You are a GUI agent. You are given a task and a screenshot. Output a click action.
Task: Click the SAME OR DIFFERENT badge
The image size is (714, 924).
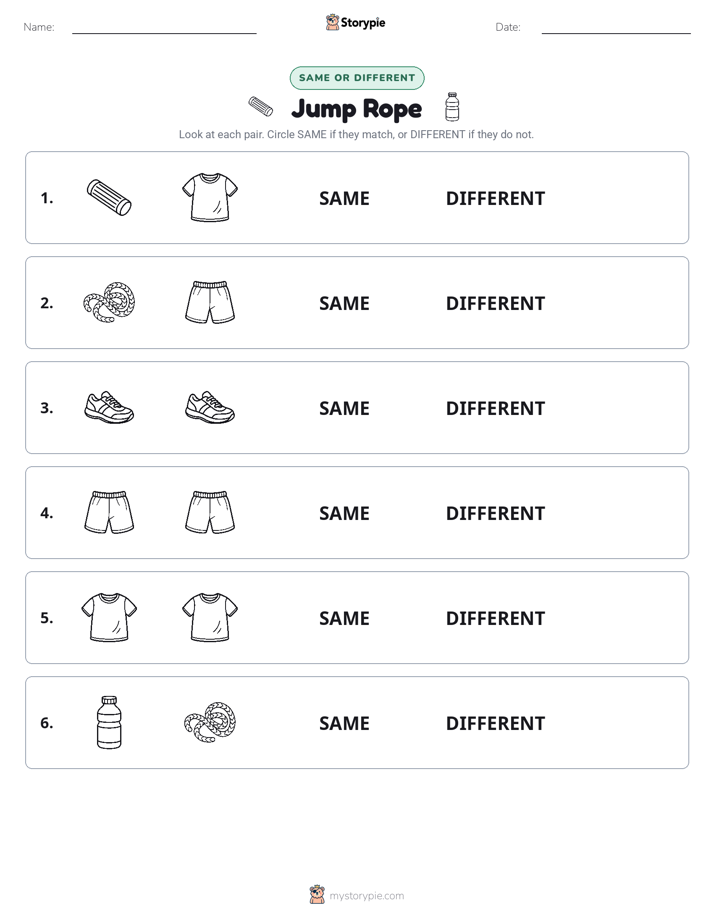click(357, 78)
